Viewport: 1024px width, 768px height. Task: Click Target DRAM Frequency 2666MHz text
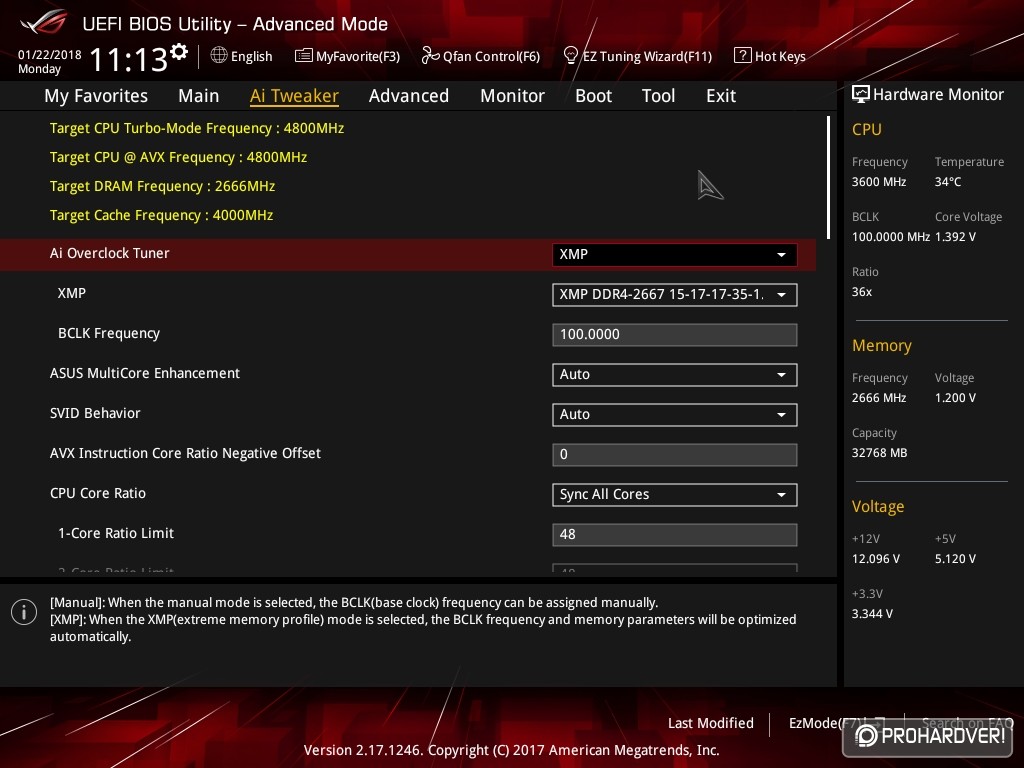click(x=163, y=186)
